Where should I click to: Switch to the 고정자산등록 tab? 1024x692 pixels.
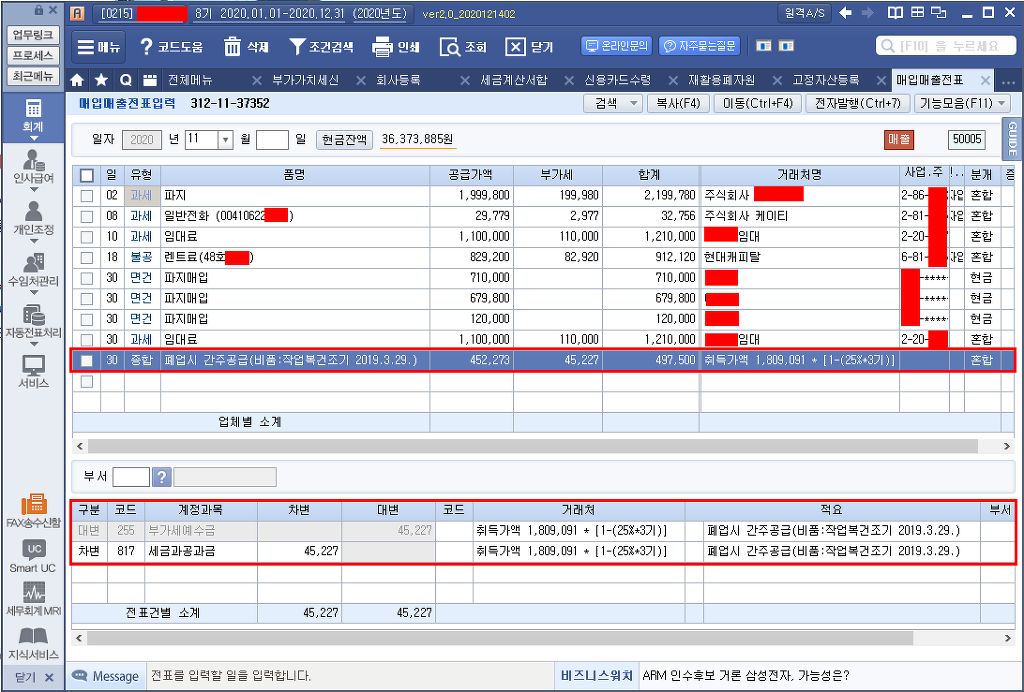(x=825, y=80)
